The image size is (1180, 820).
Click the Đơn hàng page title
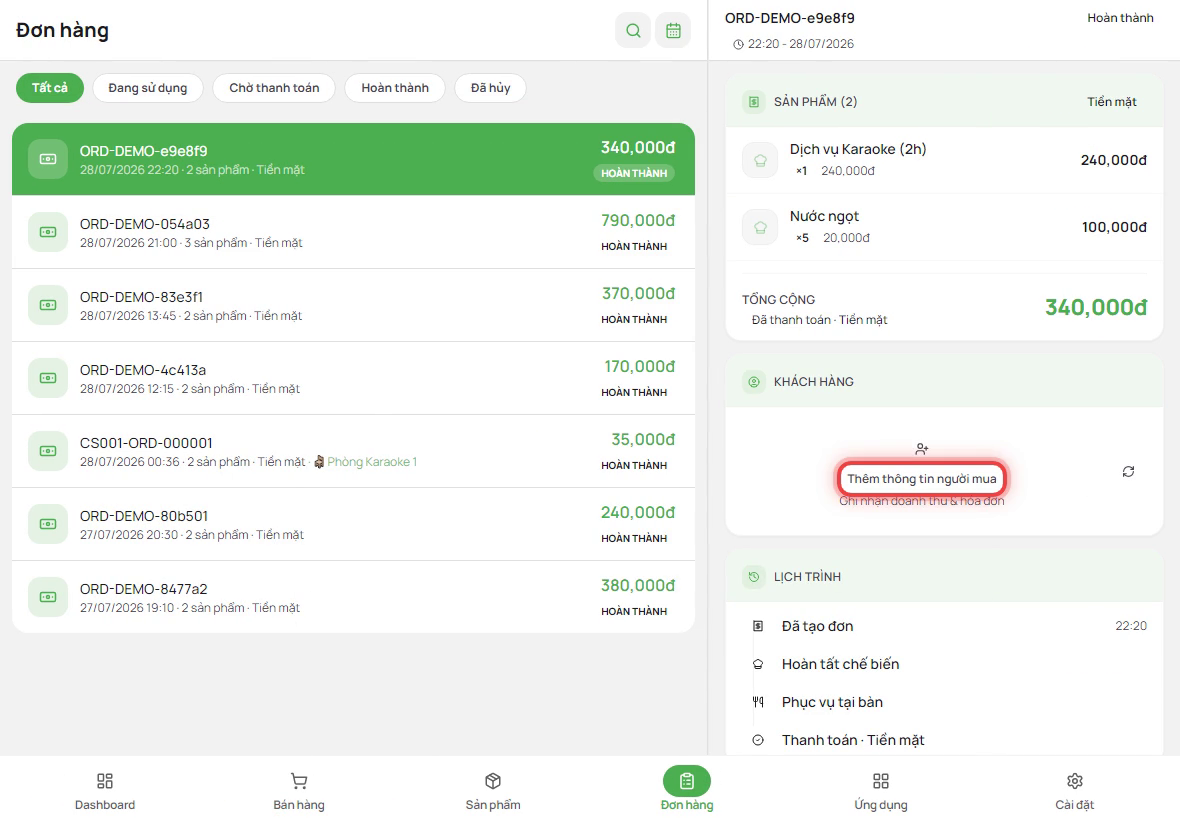62,30
